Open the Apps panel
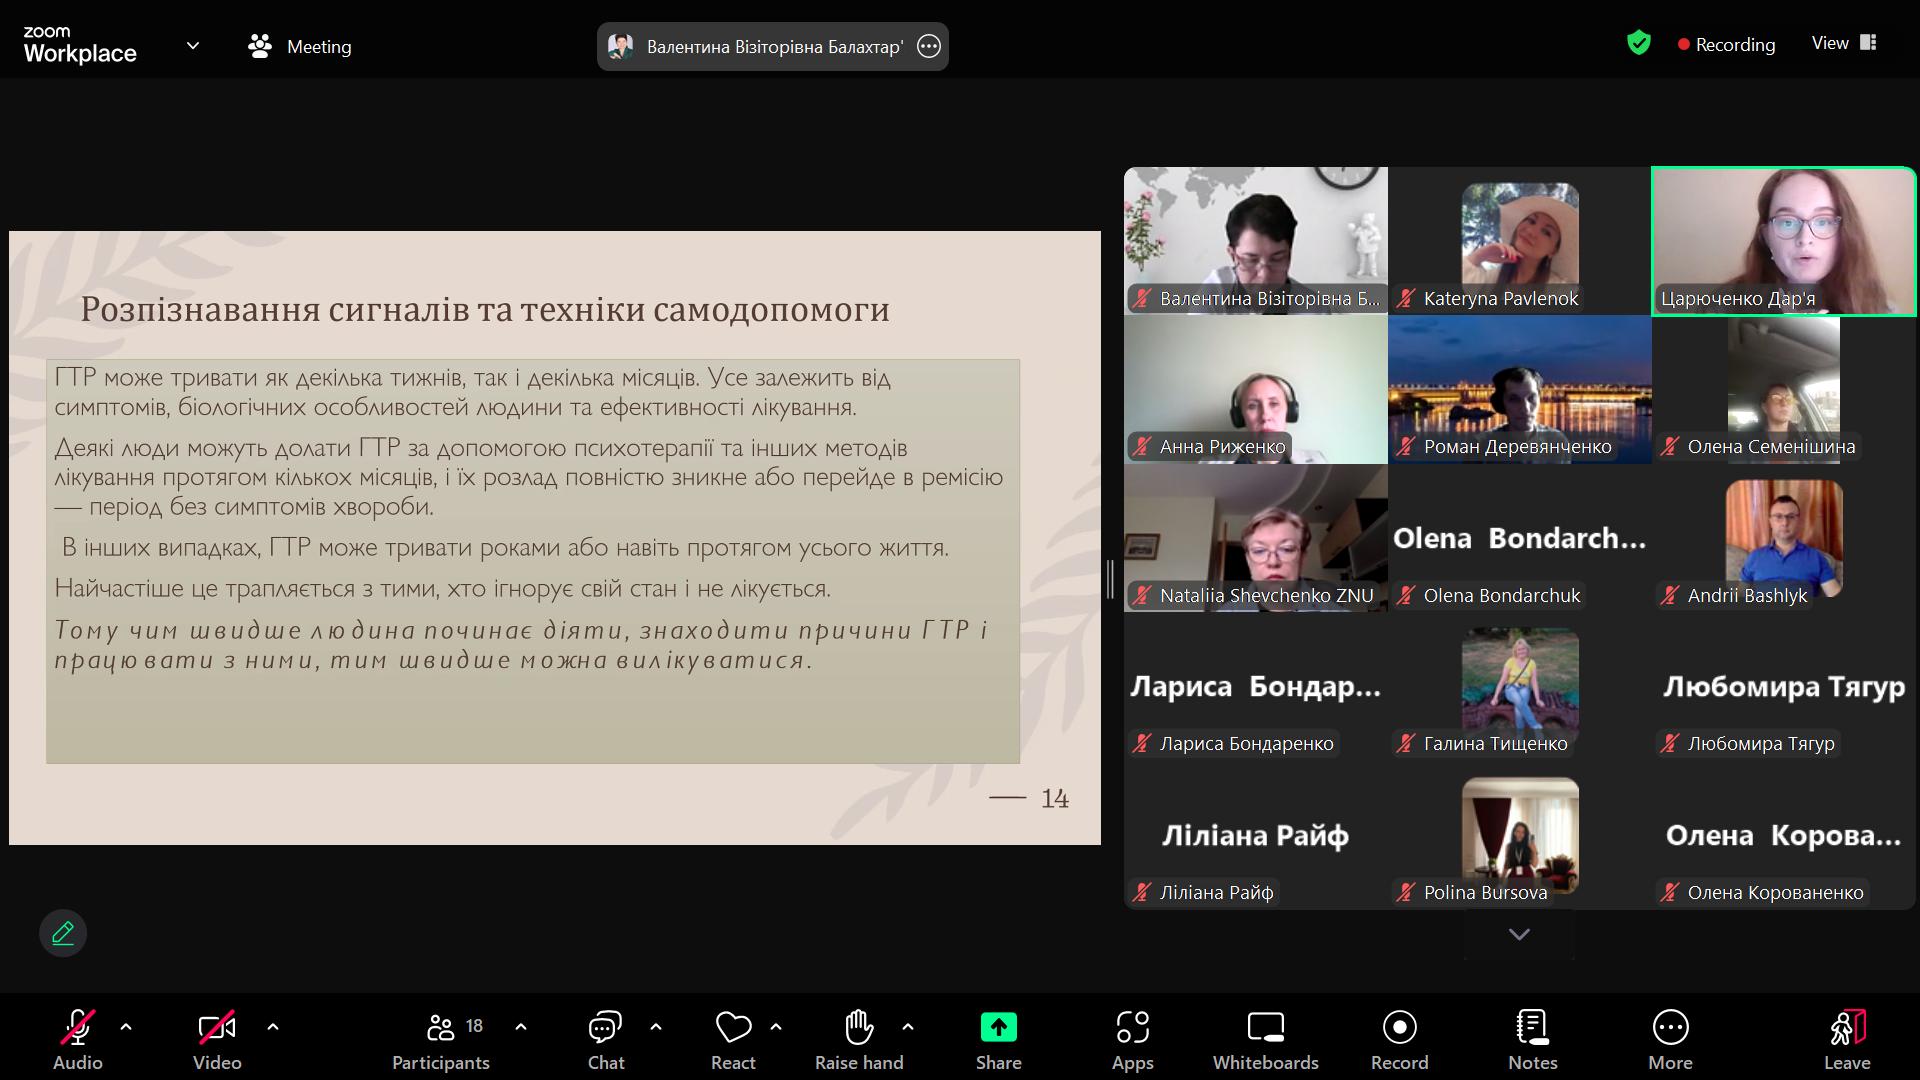 [x=1133, y=1041]
